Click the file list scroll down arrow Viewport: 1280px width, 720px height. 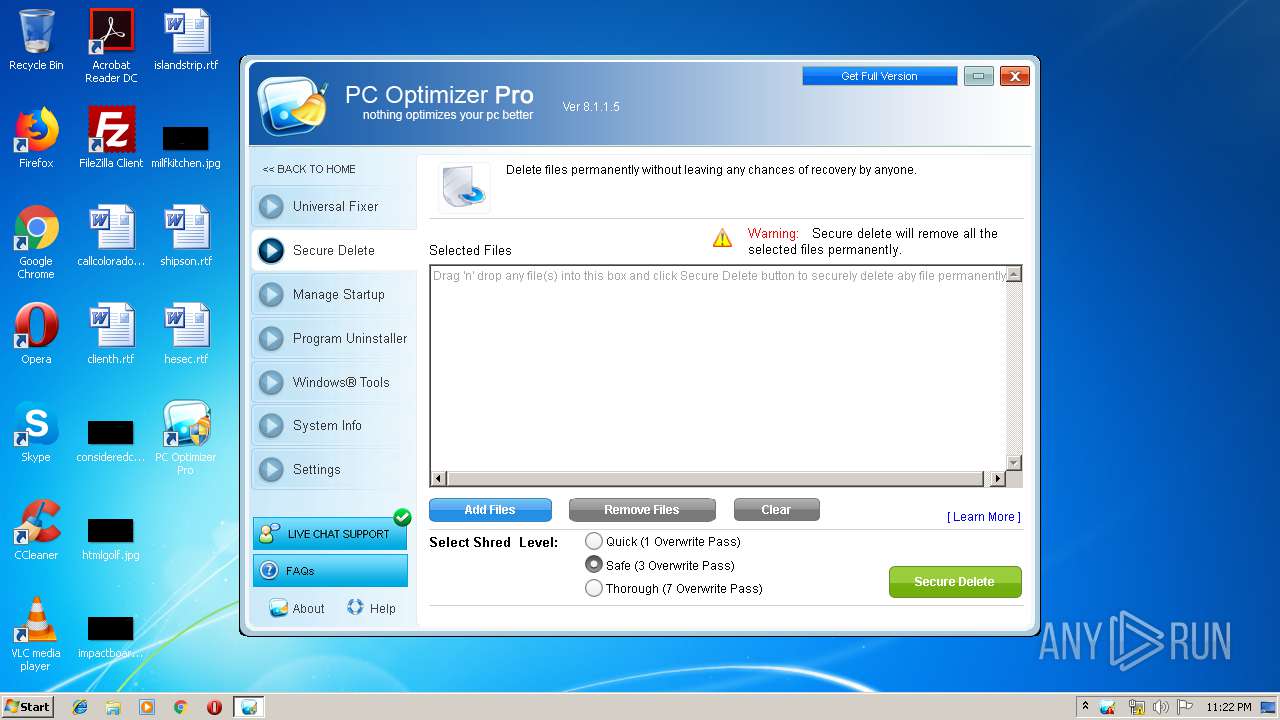coord(1014,462)
